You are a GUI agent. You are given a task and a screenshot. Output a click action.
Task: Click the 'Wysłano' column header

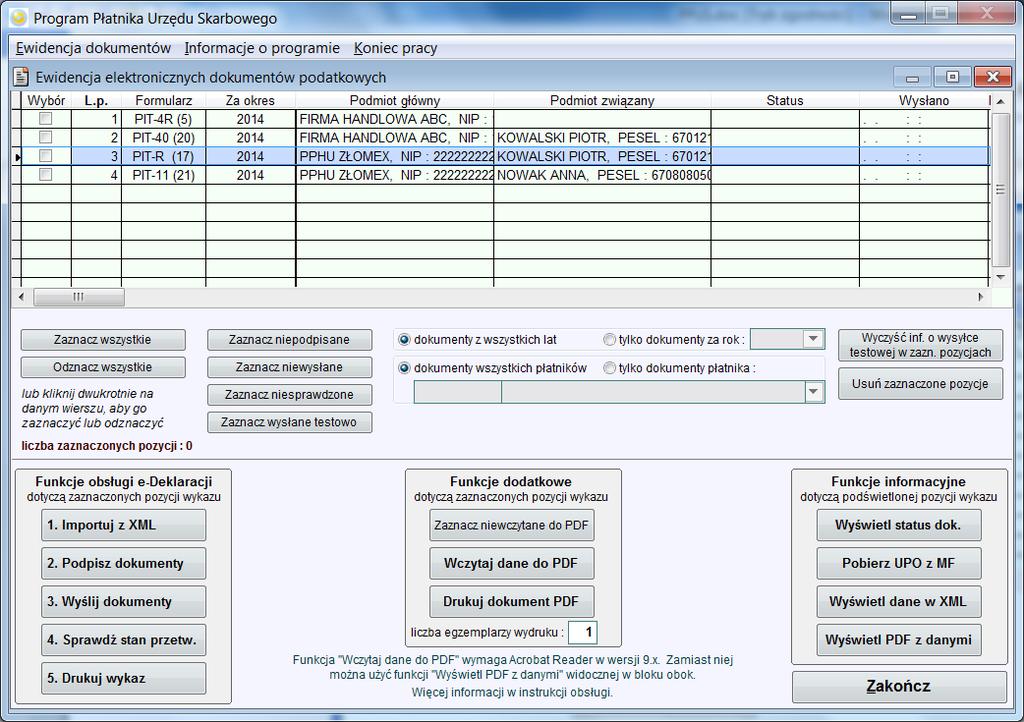(x=923, y=101)
